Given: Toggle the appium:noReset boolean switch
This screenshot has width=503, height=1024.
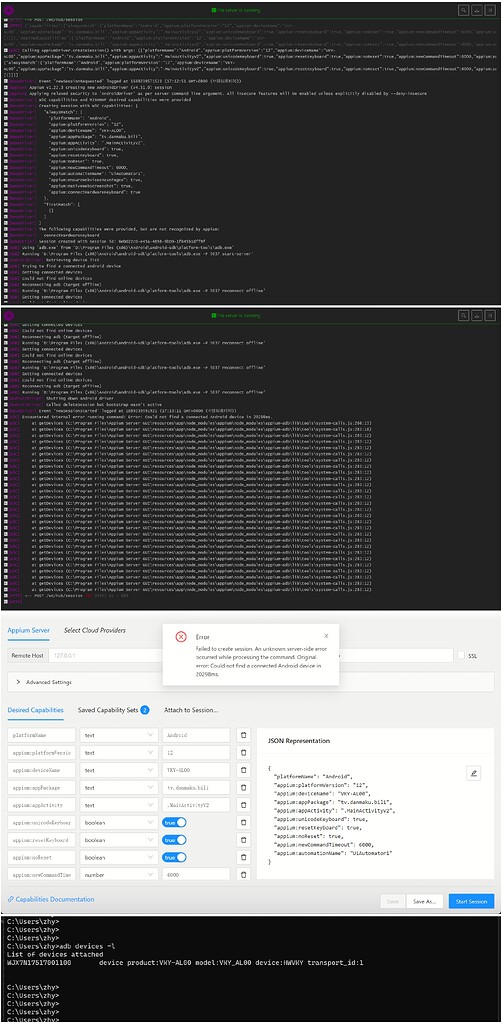Looking at the screenshot, I should (x=174, y=857).
